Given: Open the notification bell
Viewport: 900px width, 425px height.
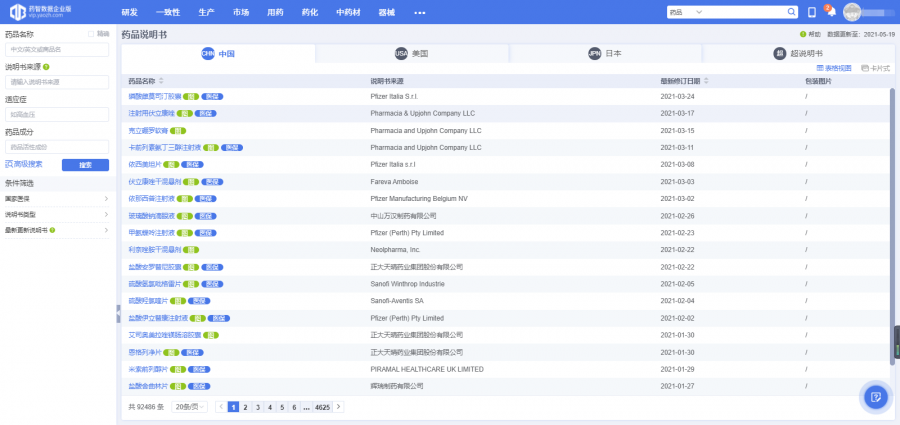Looking at the screenshot, I should click(830, 12).
